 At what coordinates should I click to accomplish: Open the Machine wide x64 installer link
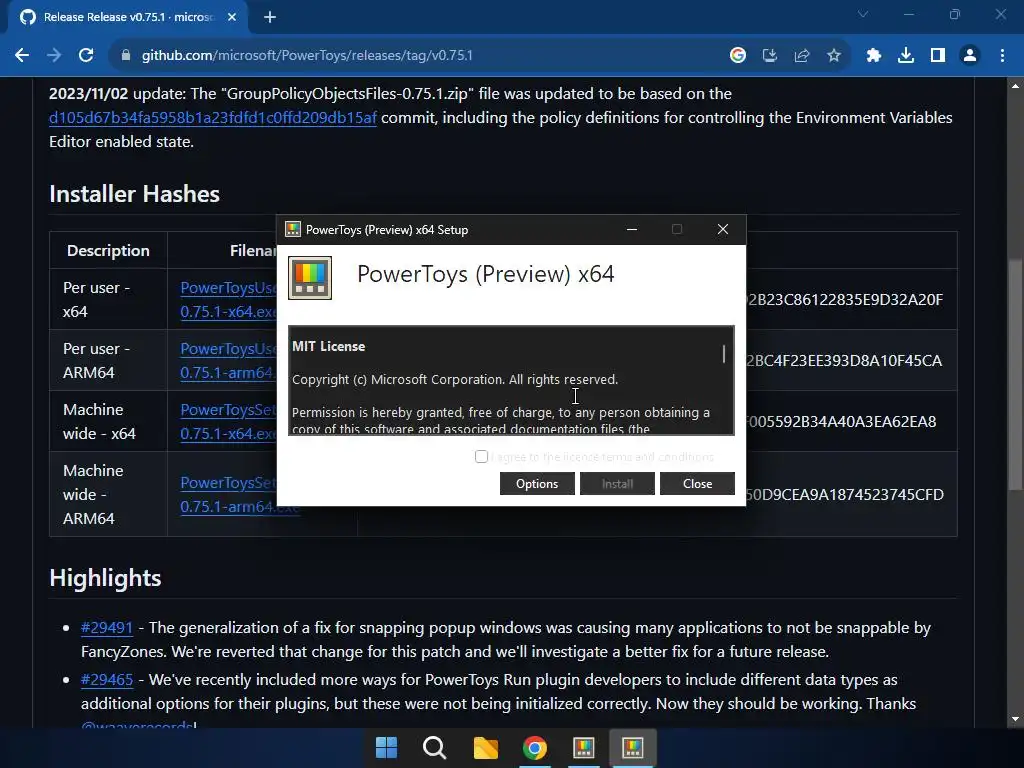[228, 421]
